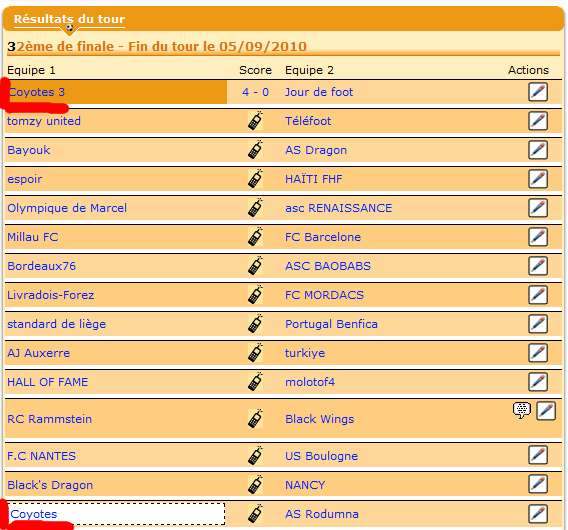Open edit icon for tomzy united match
Screen dimensions: 568x530
tap(538, 121)
